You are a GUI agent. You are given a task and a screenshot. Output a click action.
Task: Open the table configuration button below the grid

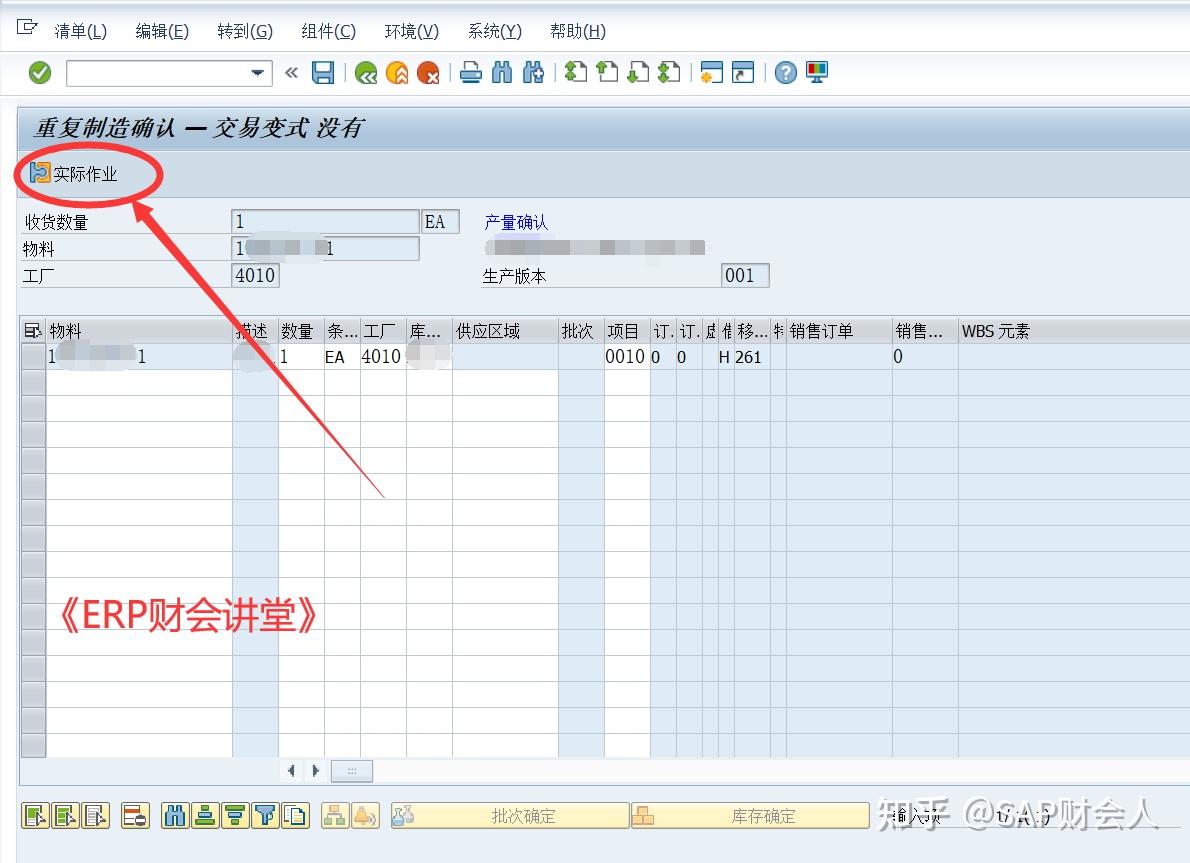pyautogui.click(x=352, y=770)
